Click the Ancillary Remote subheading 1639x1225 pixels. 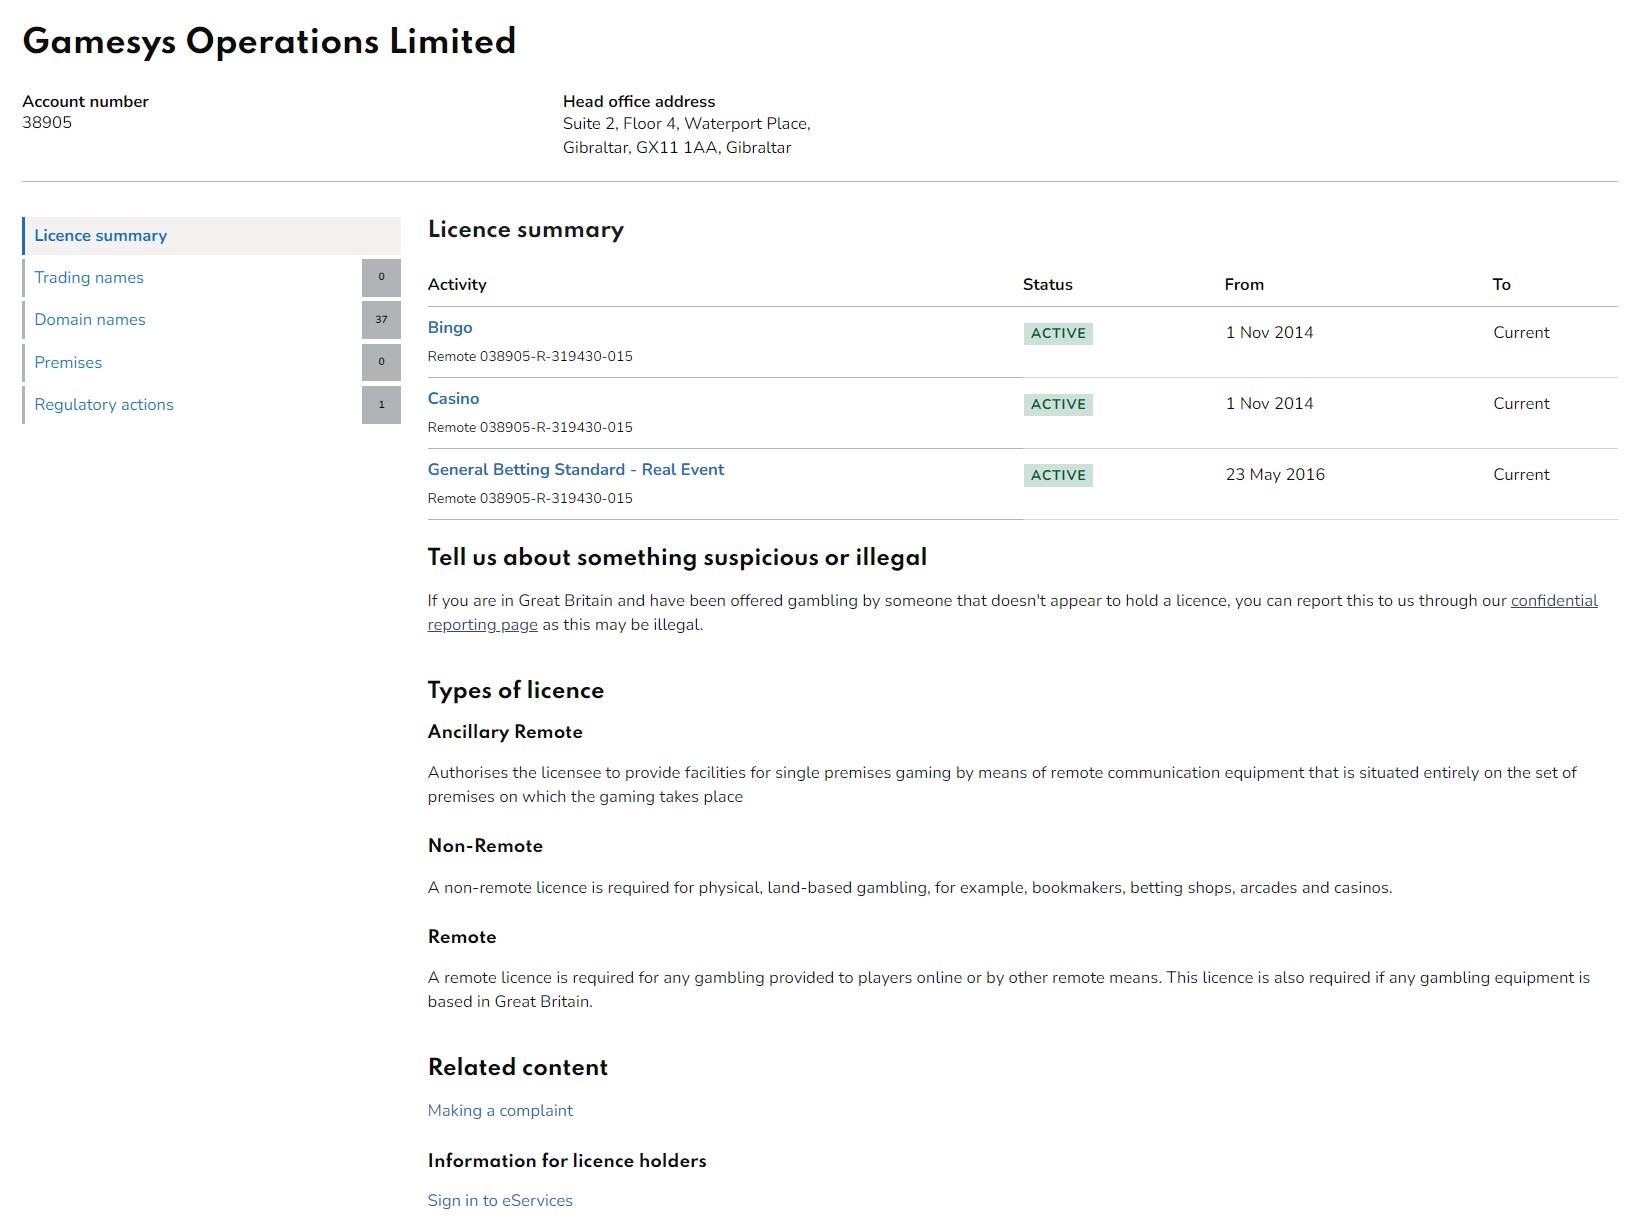coord(505,732)
